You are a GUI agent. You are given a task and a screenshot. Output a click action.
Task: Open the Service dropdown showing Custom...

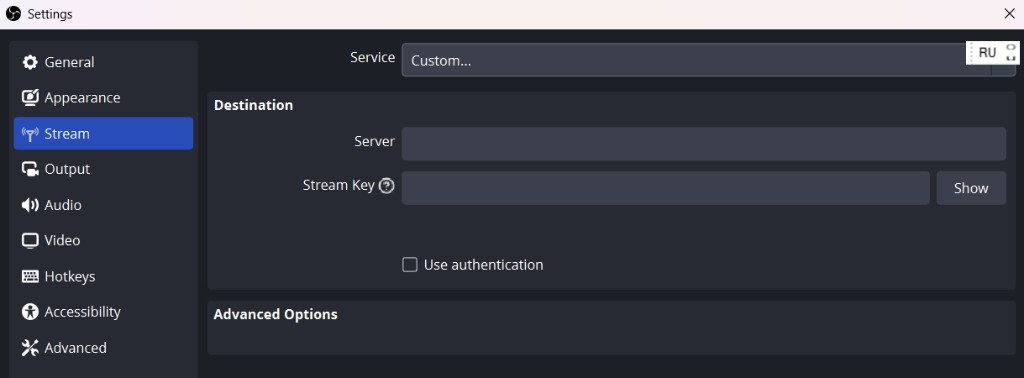point(709,60)
